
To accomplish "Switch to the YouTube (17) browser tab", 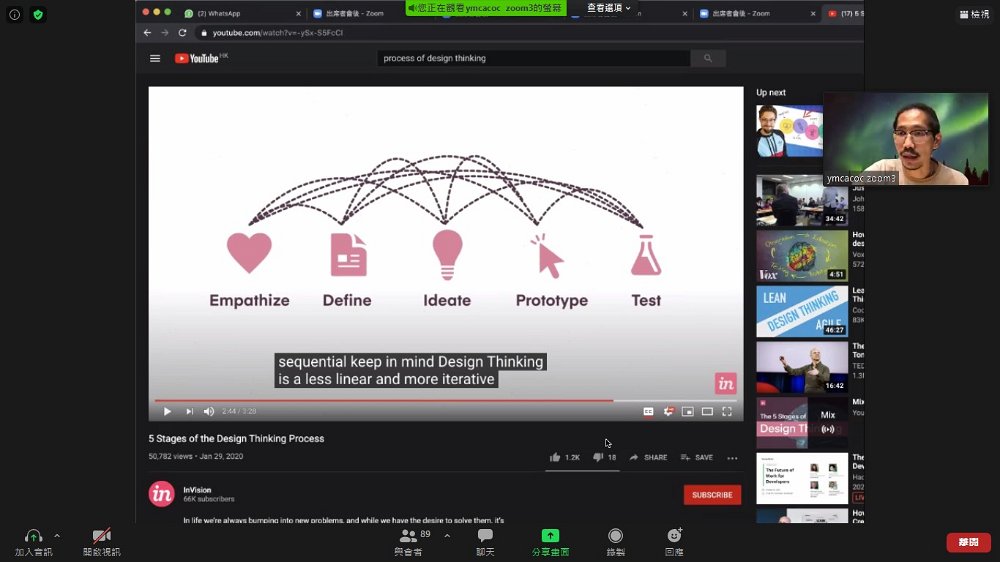I will (845, 13).
